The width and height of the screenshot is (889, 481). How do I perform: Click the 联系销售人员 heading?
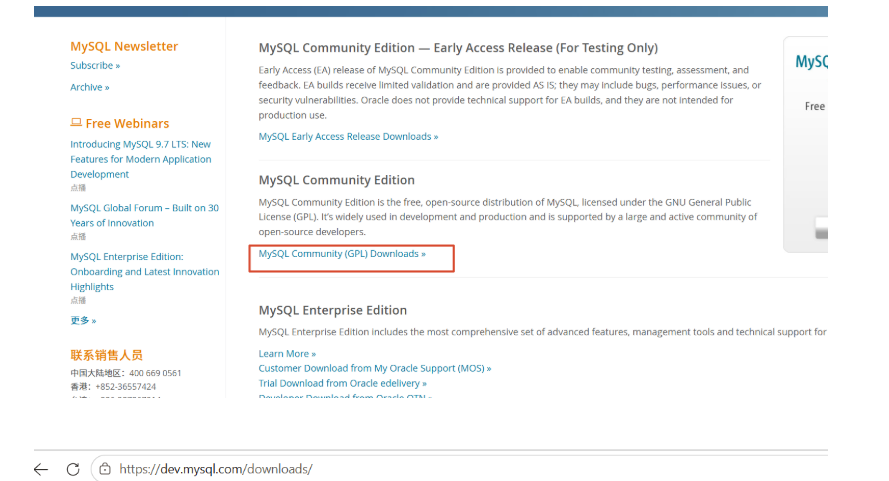click(107, 355)
